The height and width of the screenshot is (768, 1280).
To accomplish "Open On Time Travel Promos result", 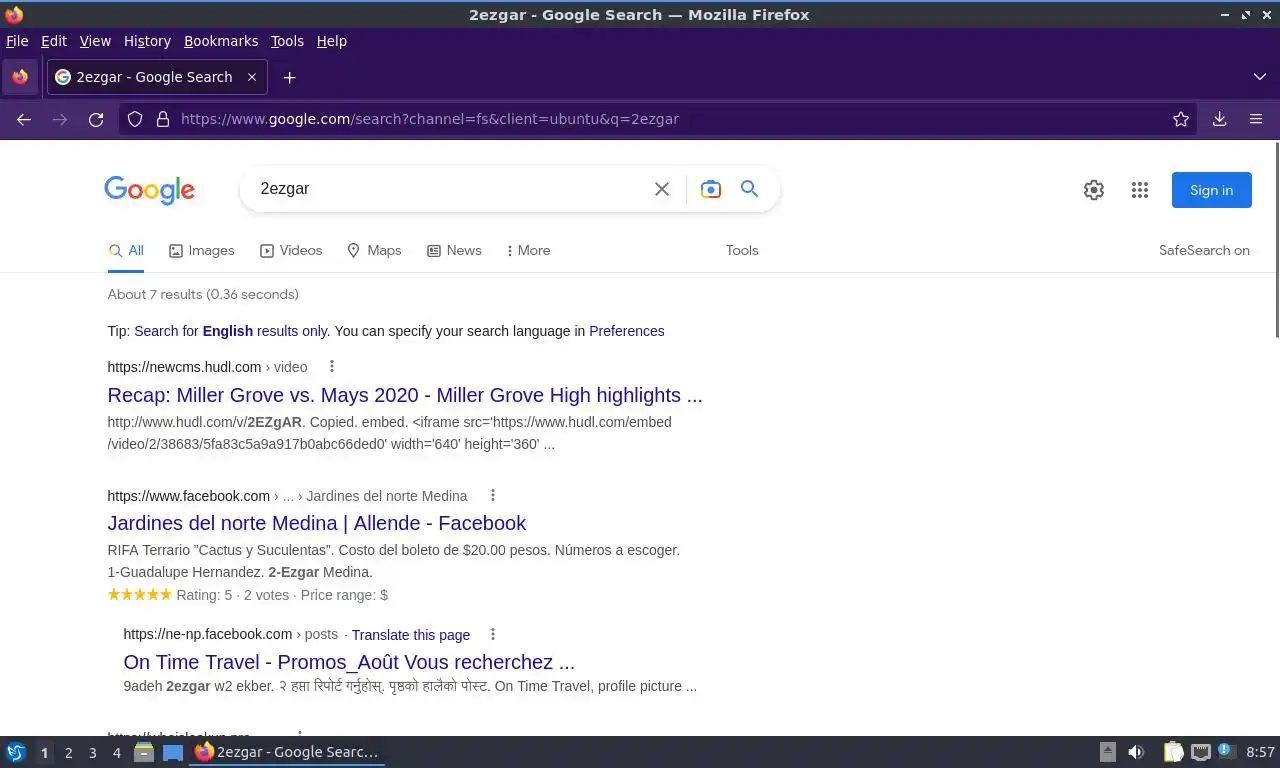I will [349, 662].
